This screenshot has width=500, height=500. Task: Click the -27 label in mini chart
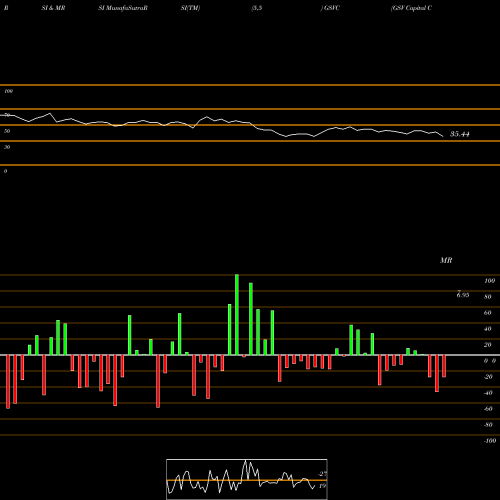322,474
